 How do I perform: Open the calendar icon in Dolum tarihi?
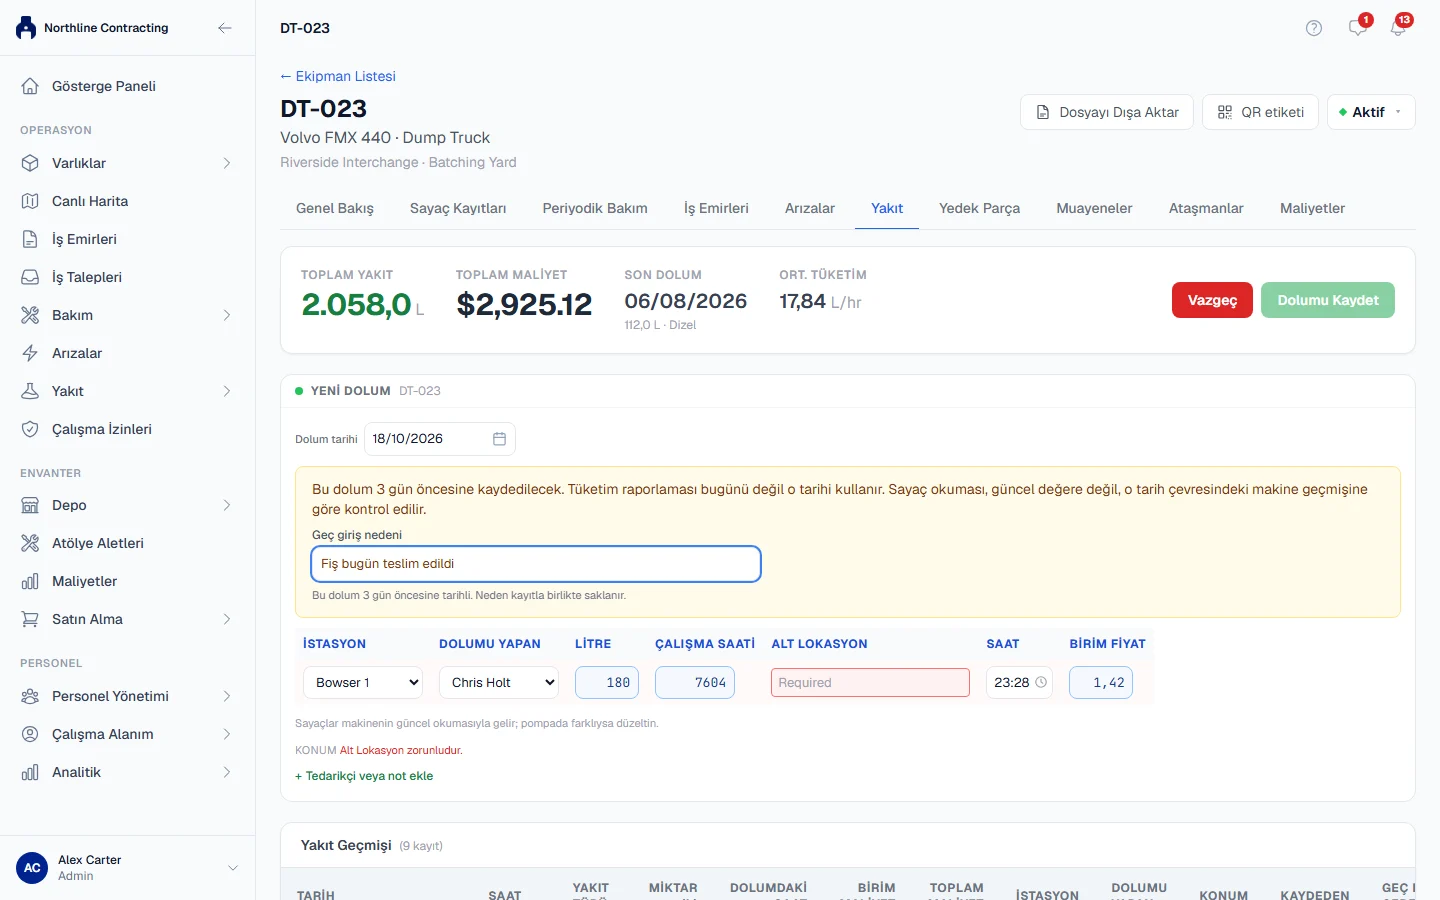click(499, 439)
